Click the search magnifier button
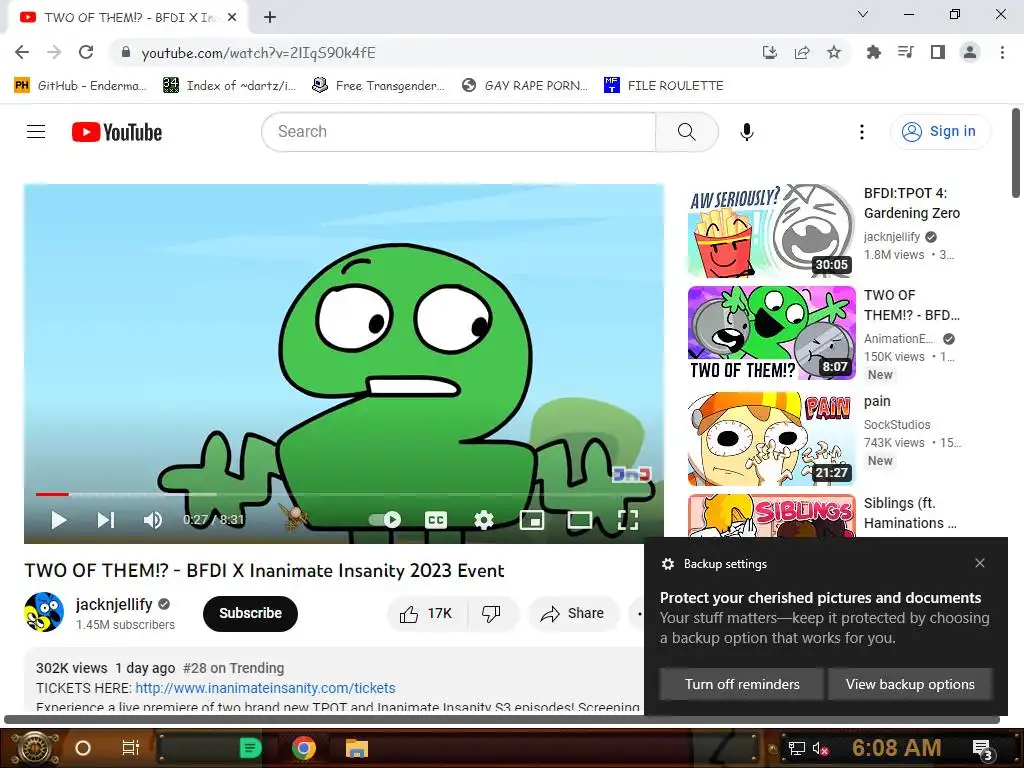 click(686, 132)
